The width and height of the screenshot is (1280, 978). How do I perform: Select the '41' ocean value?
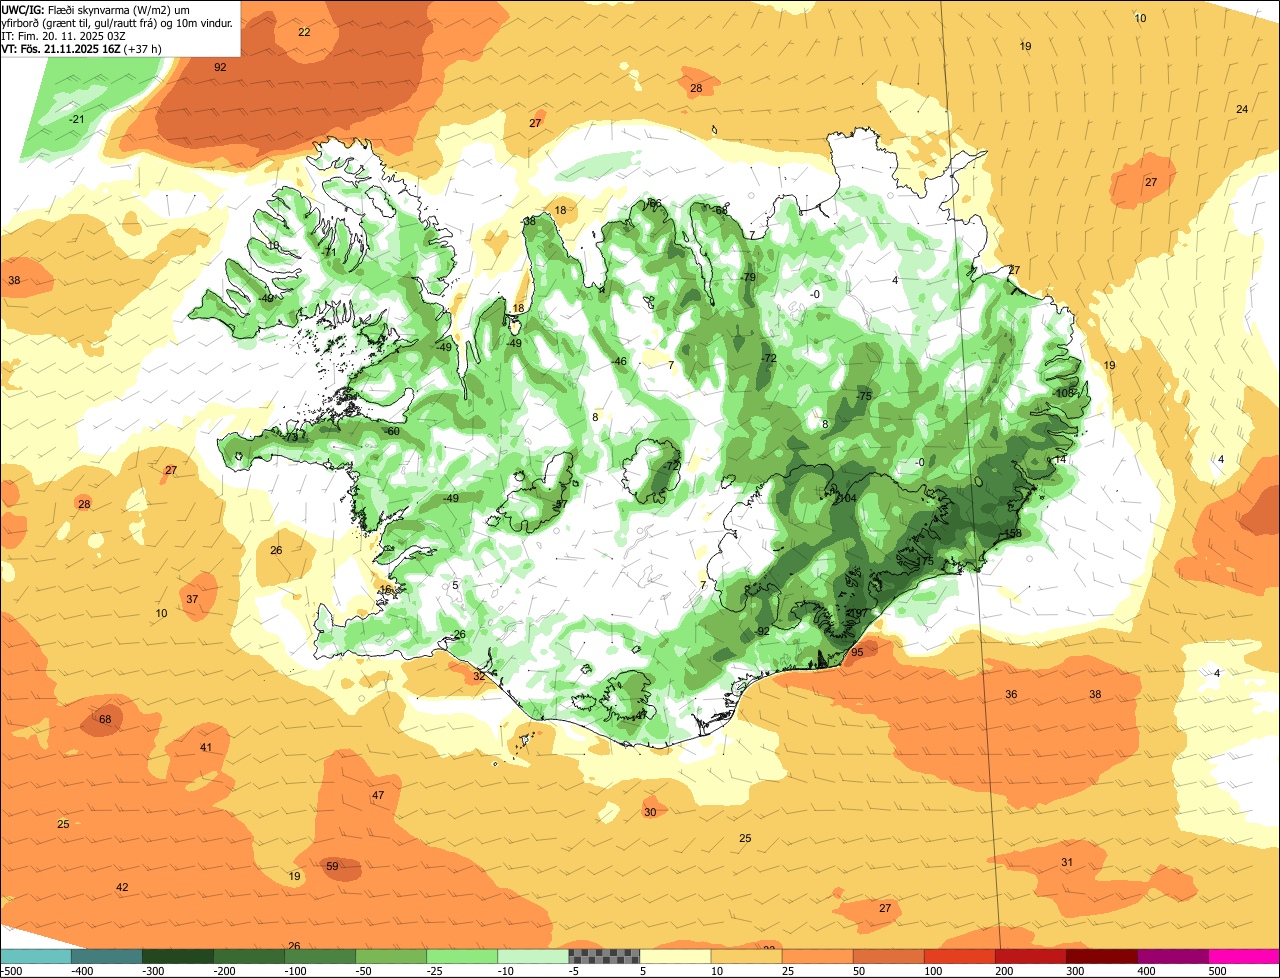206,748
